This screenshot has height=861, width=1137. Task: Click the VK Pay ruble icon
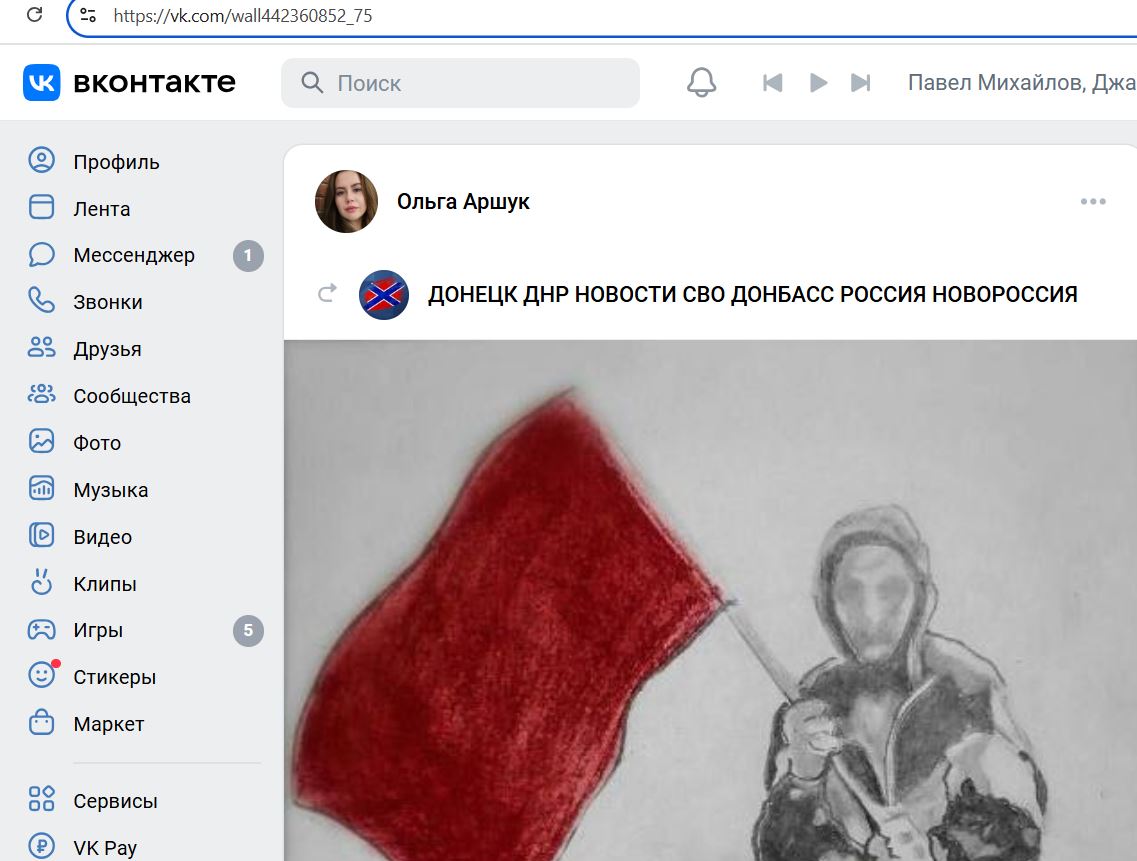41,846
